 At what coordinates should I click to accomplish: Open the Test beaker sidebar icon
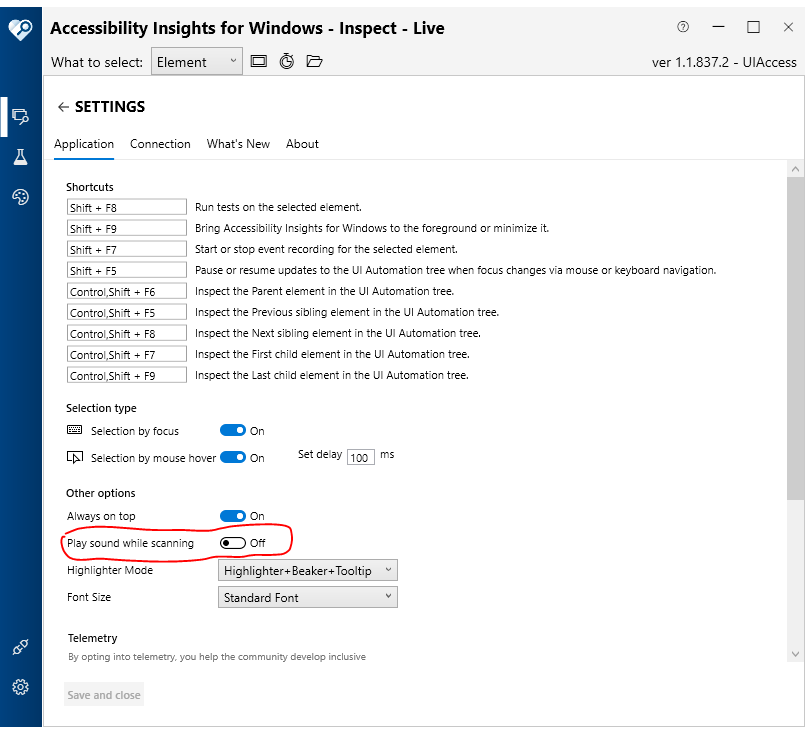pos(20,157)
